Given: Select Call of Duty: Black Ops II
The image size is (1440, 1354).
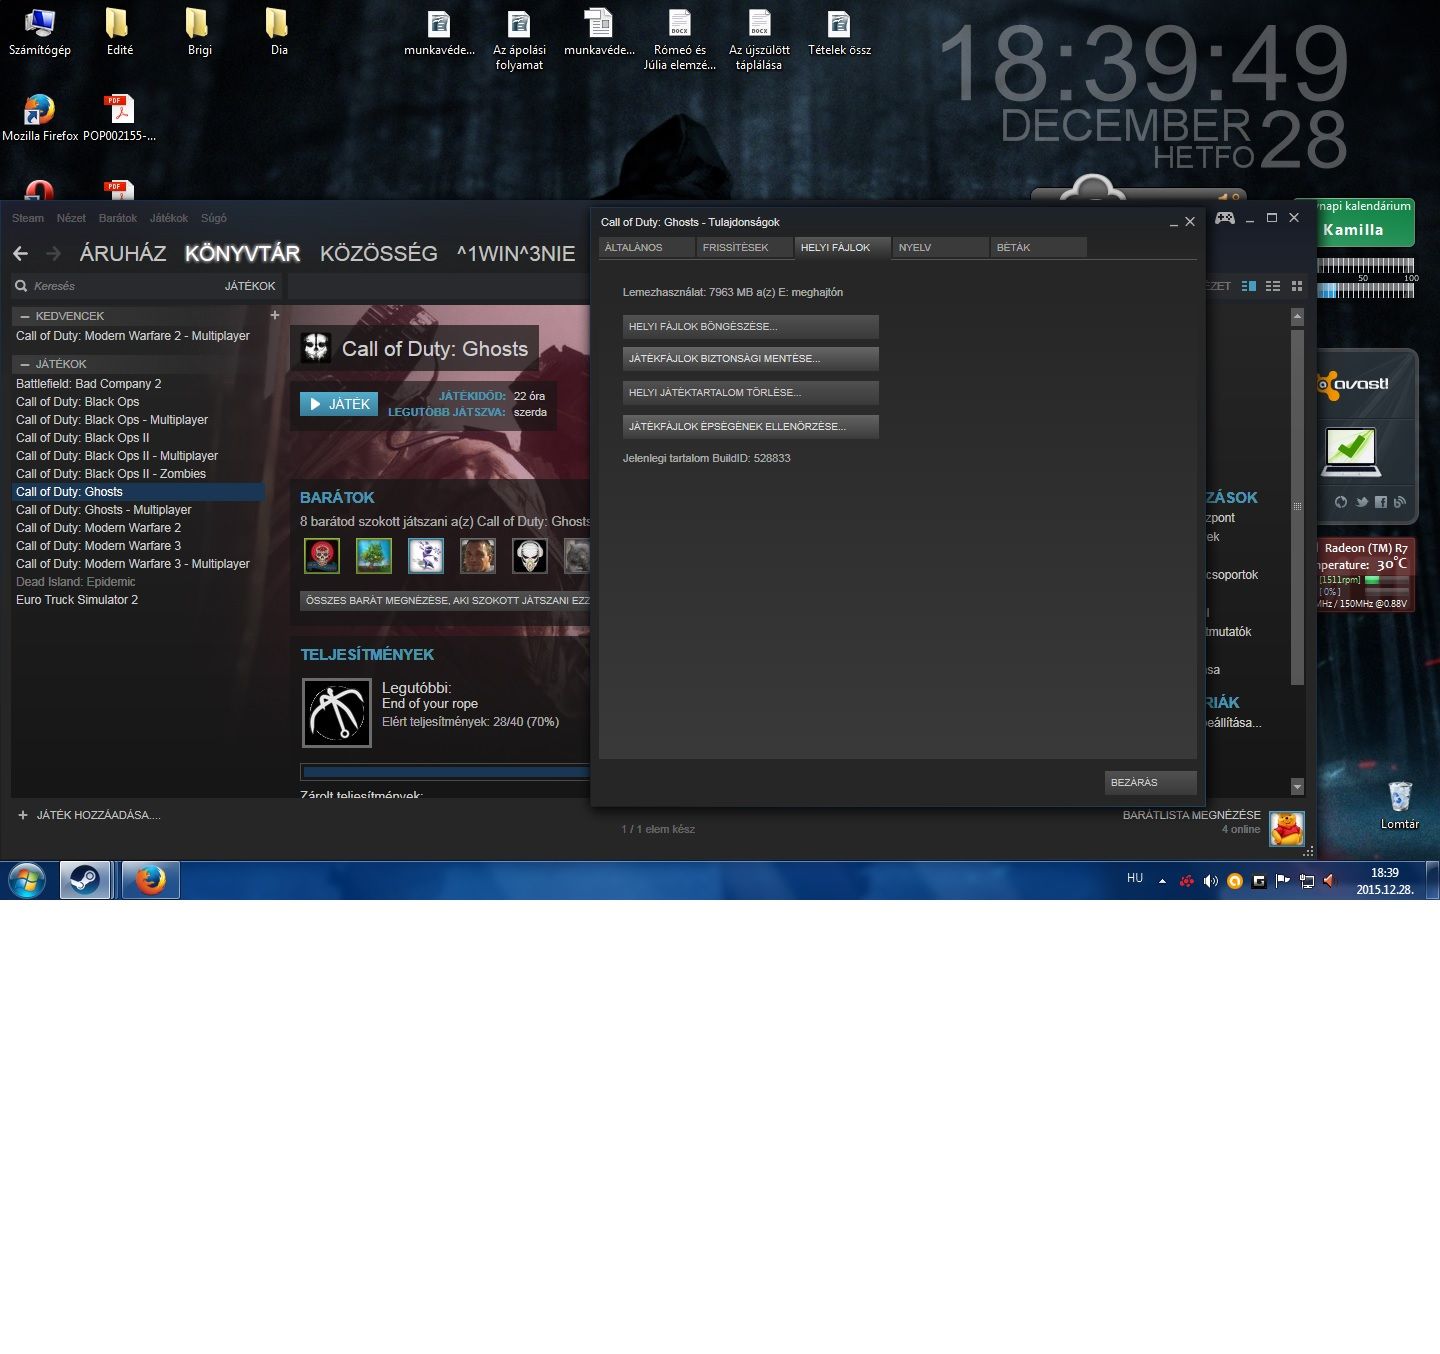Looking at the screenshot, I should 138,438.
